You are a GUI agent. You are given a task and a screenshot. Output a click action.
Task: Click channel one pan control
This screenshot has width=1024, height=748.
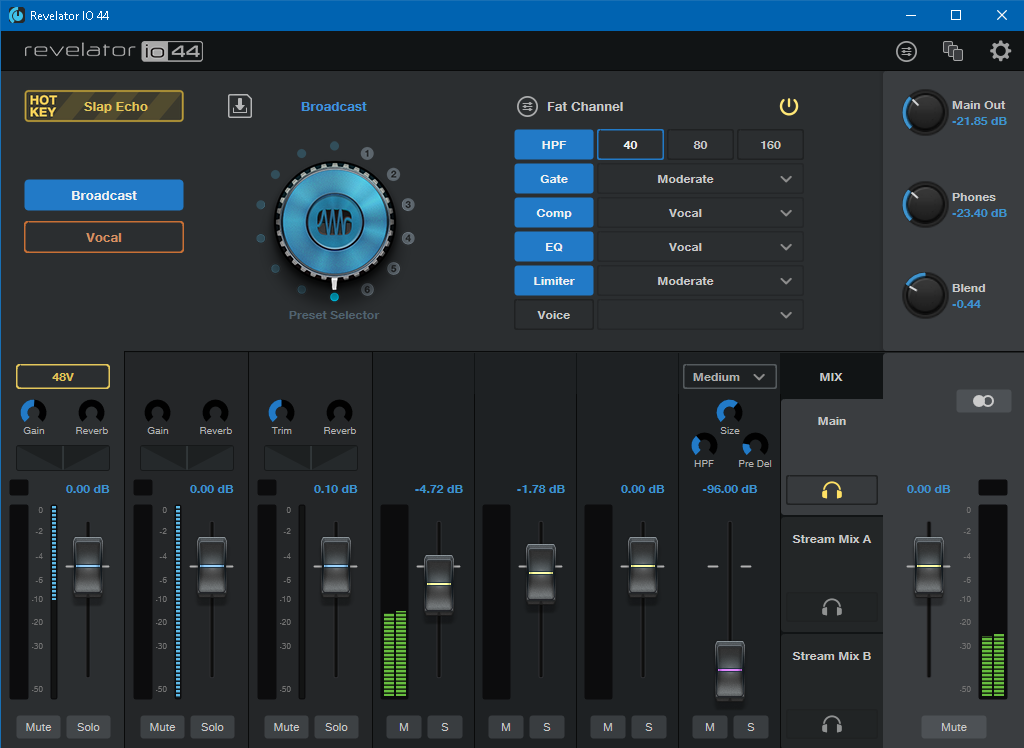(x=63, y=458)
